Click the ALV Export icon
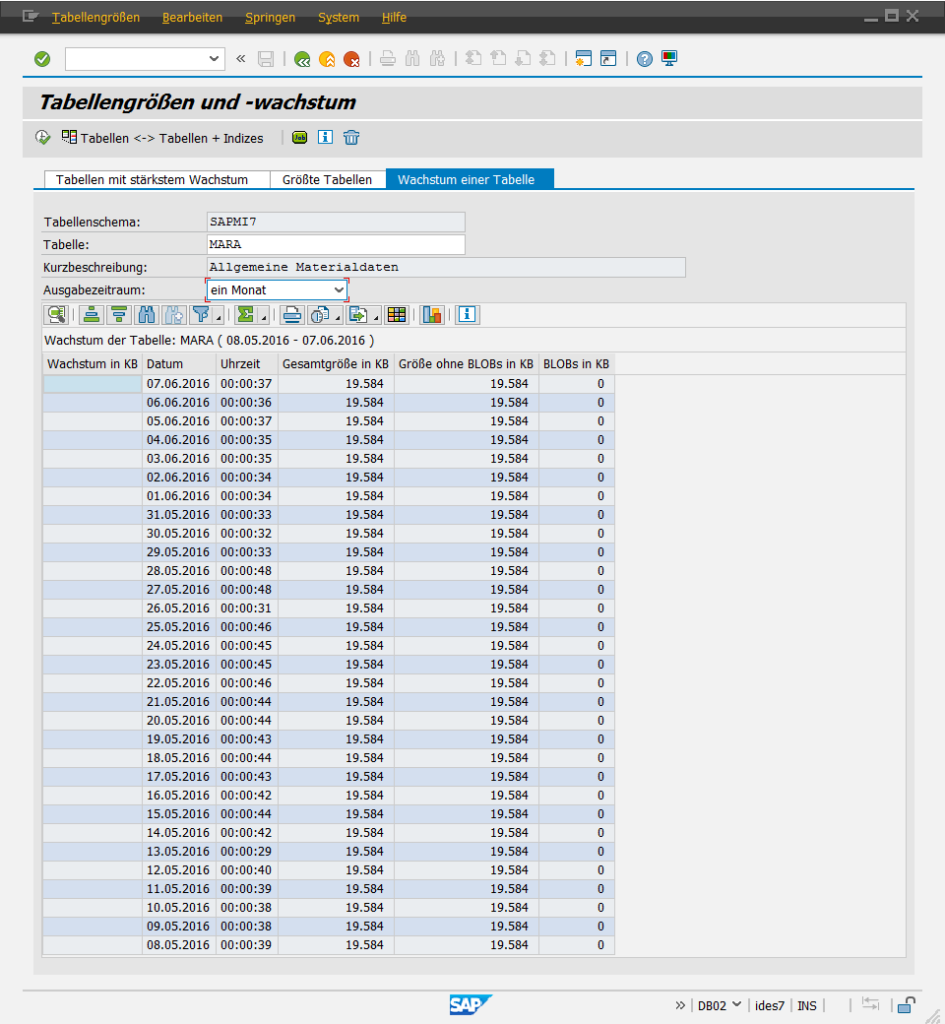The height and width of the screenshot is (1024, 945). pyautogui.click(x=358, y=315)
